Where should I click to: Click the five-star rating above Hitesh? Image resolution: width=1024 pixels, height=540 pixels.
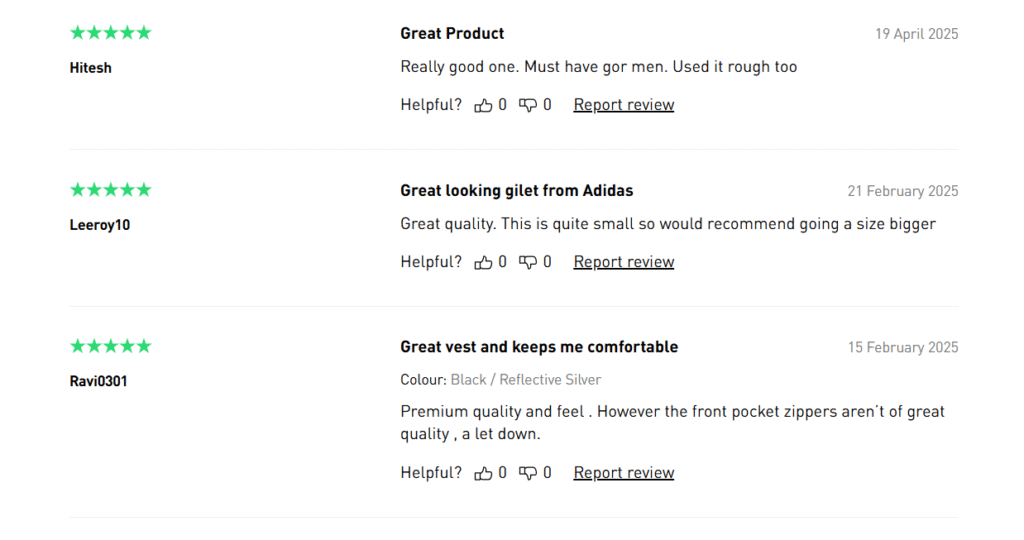[x=110, y=33]
